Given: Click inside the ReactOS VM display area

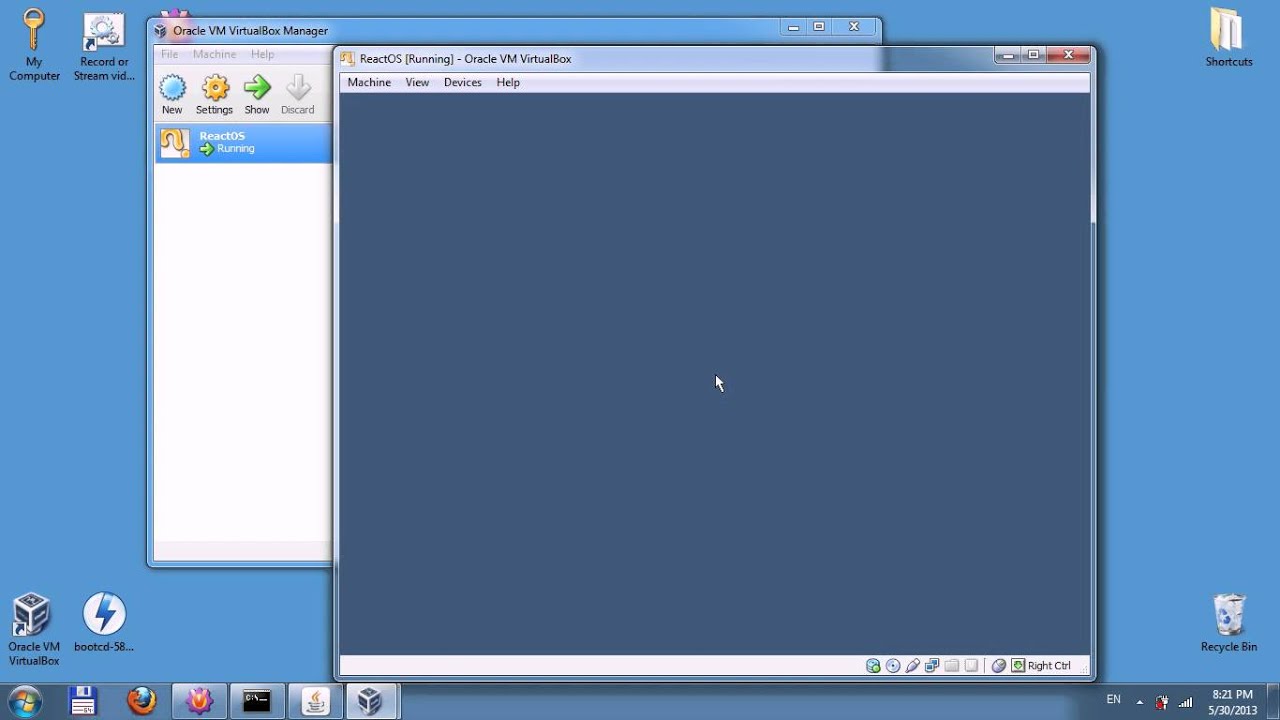Looking at the screenshot, I should [714, 374].
